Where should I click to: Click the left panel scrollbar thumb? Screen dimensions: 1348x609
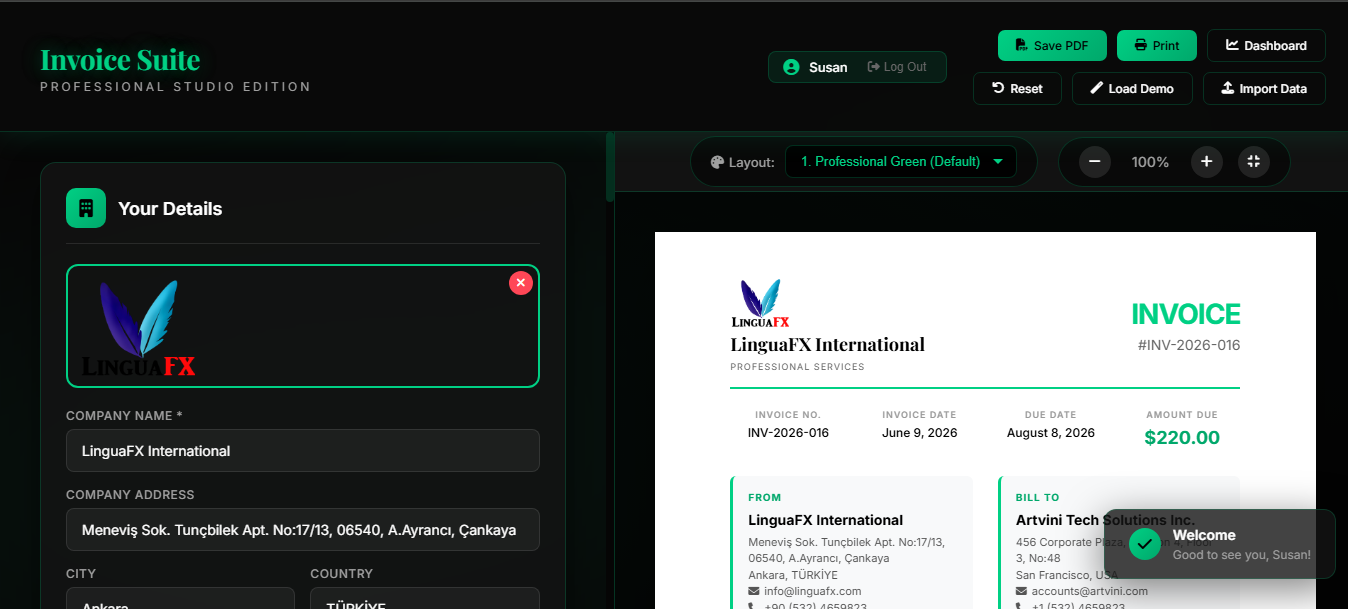pos(610,167)
